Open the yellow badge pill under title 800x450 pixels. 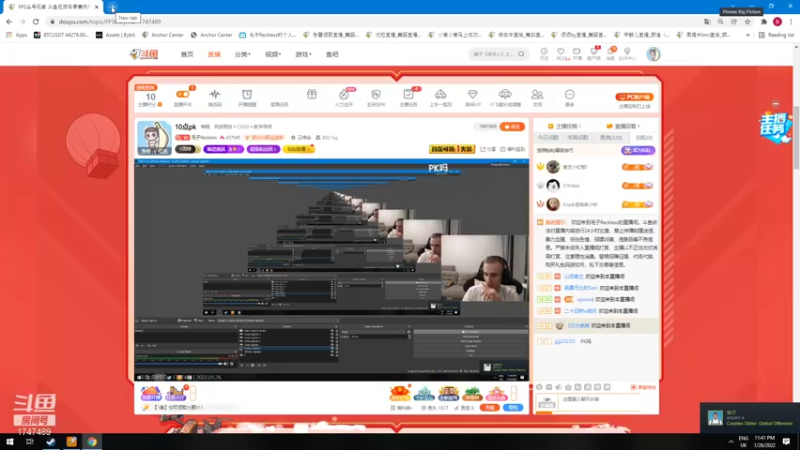299,149
